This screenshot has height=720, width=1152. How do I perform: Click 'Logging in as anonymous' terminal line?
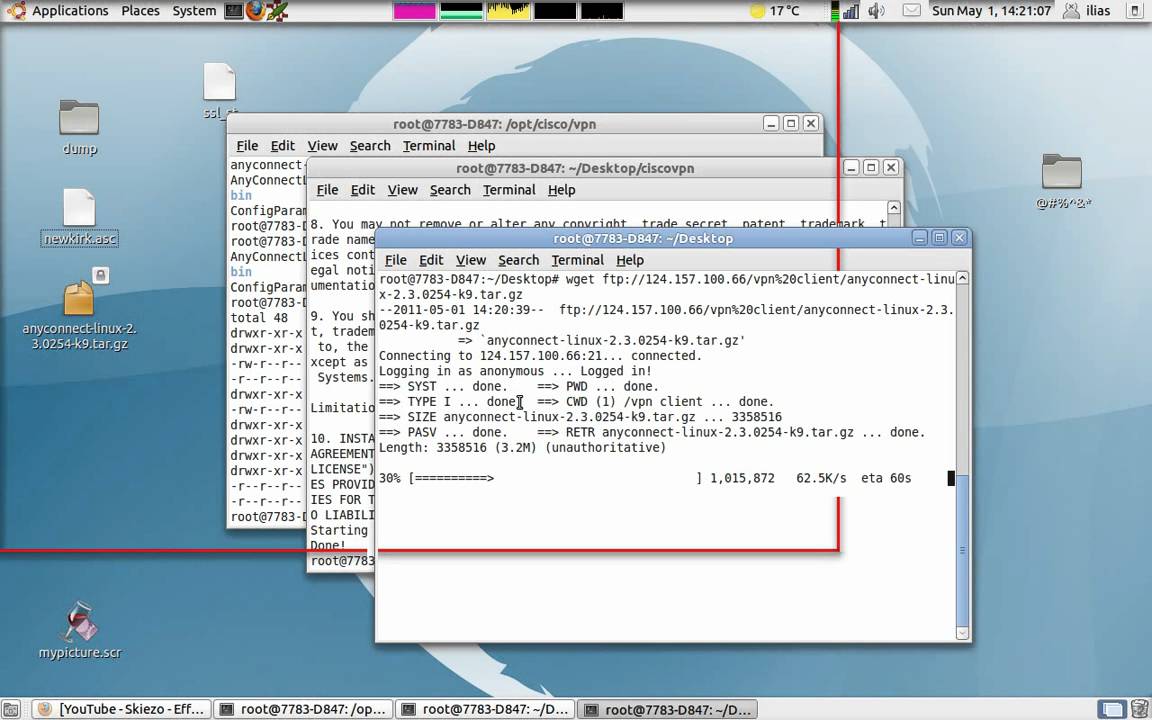[515, 371]
